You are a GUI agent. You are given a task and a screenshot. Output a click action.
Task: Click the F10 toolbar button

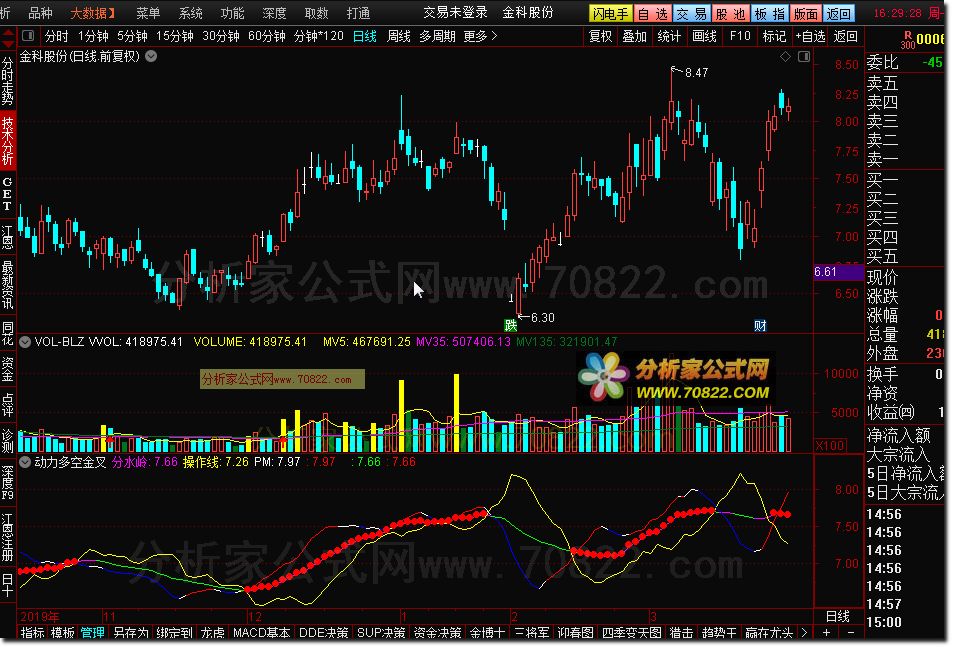740,36
